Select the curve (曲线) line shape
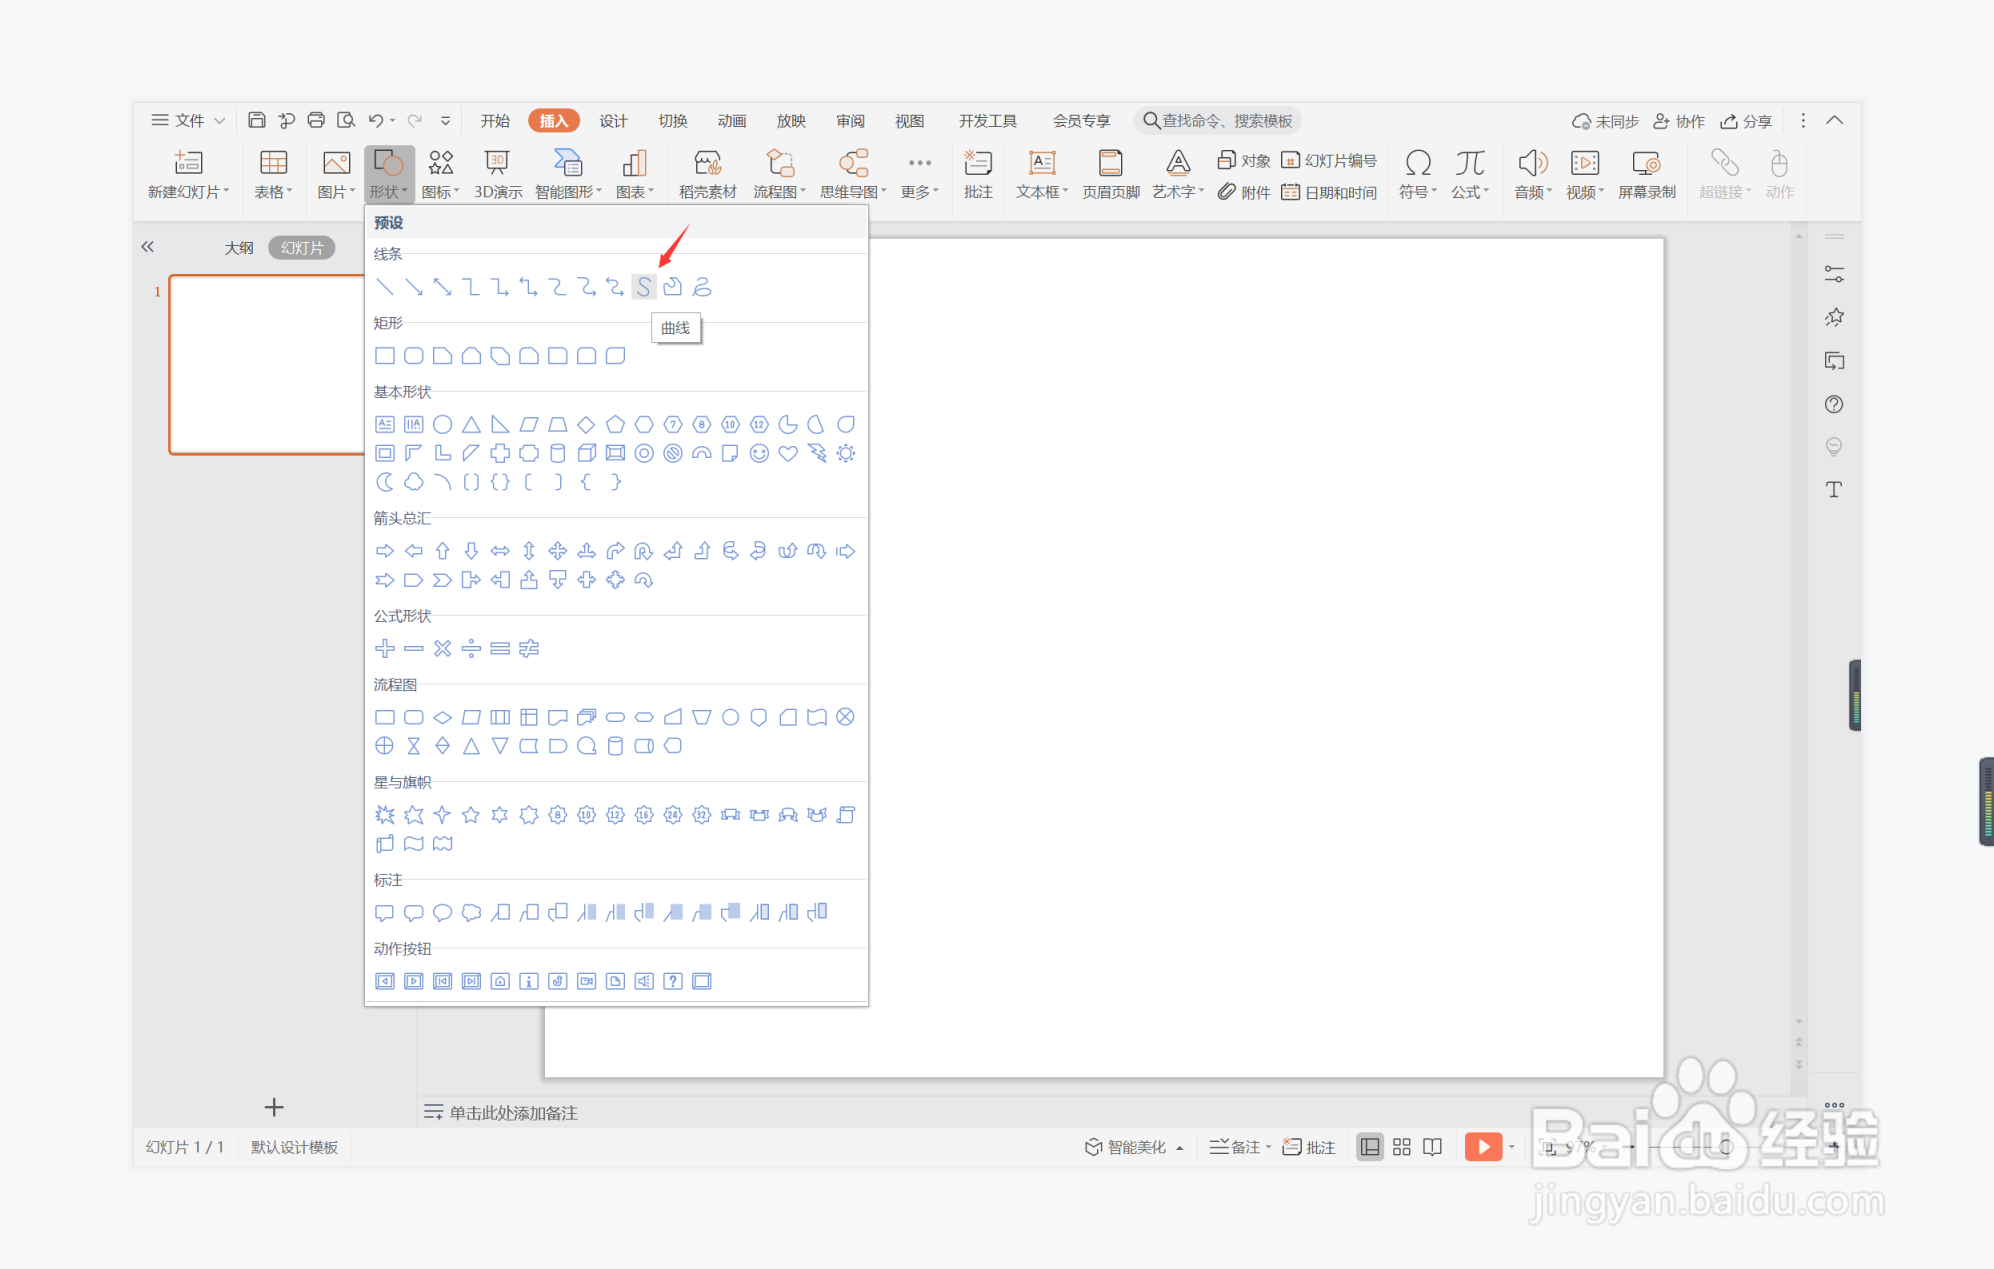This screenshot has height=1269, width=1994. [644, 287]
